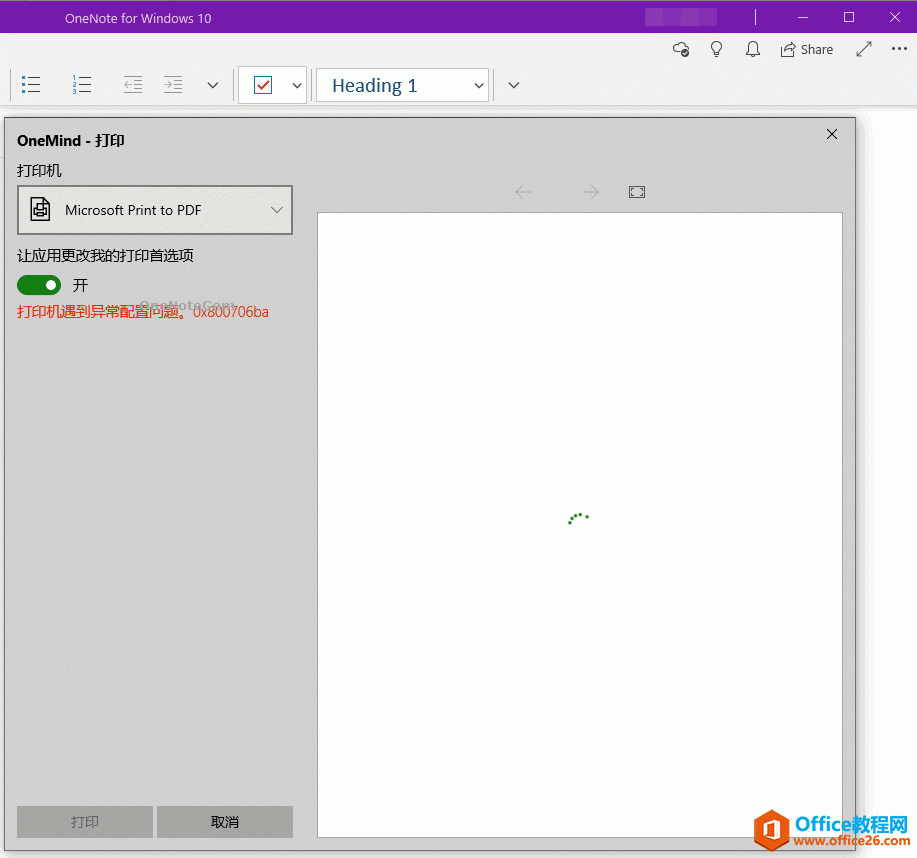Click the sync status cloud icon
Screen dimensions: 917x858
coord(681,49)
